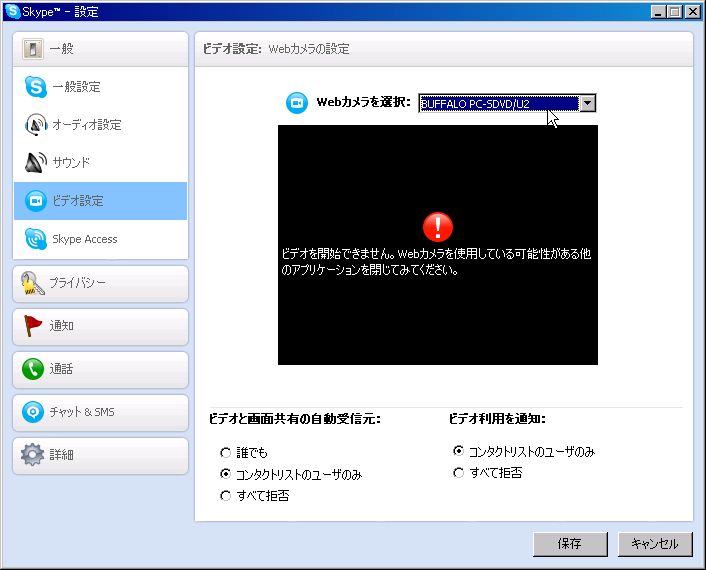Click the Skype Access wifi icon
Screen dimensions: 706x570
[x=36, y=239]
